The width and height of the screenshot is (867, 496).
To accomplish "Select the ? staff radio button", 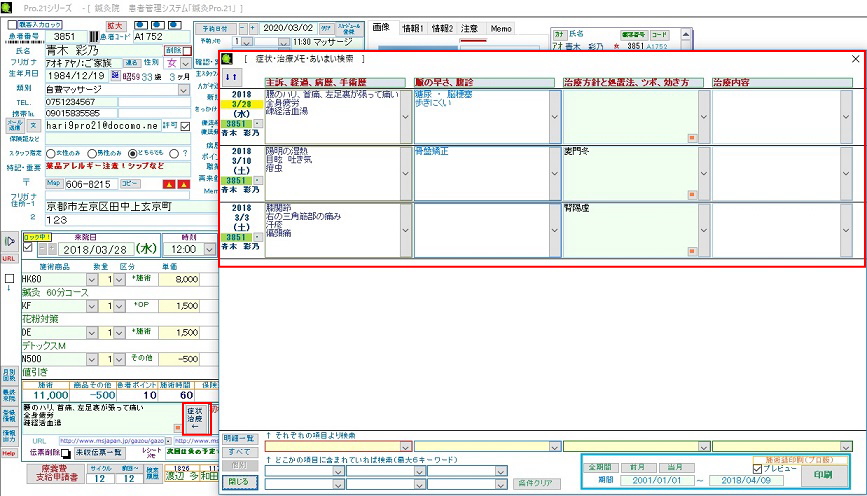I will pos(174,154).
